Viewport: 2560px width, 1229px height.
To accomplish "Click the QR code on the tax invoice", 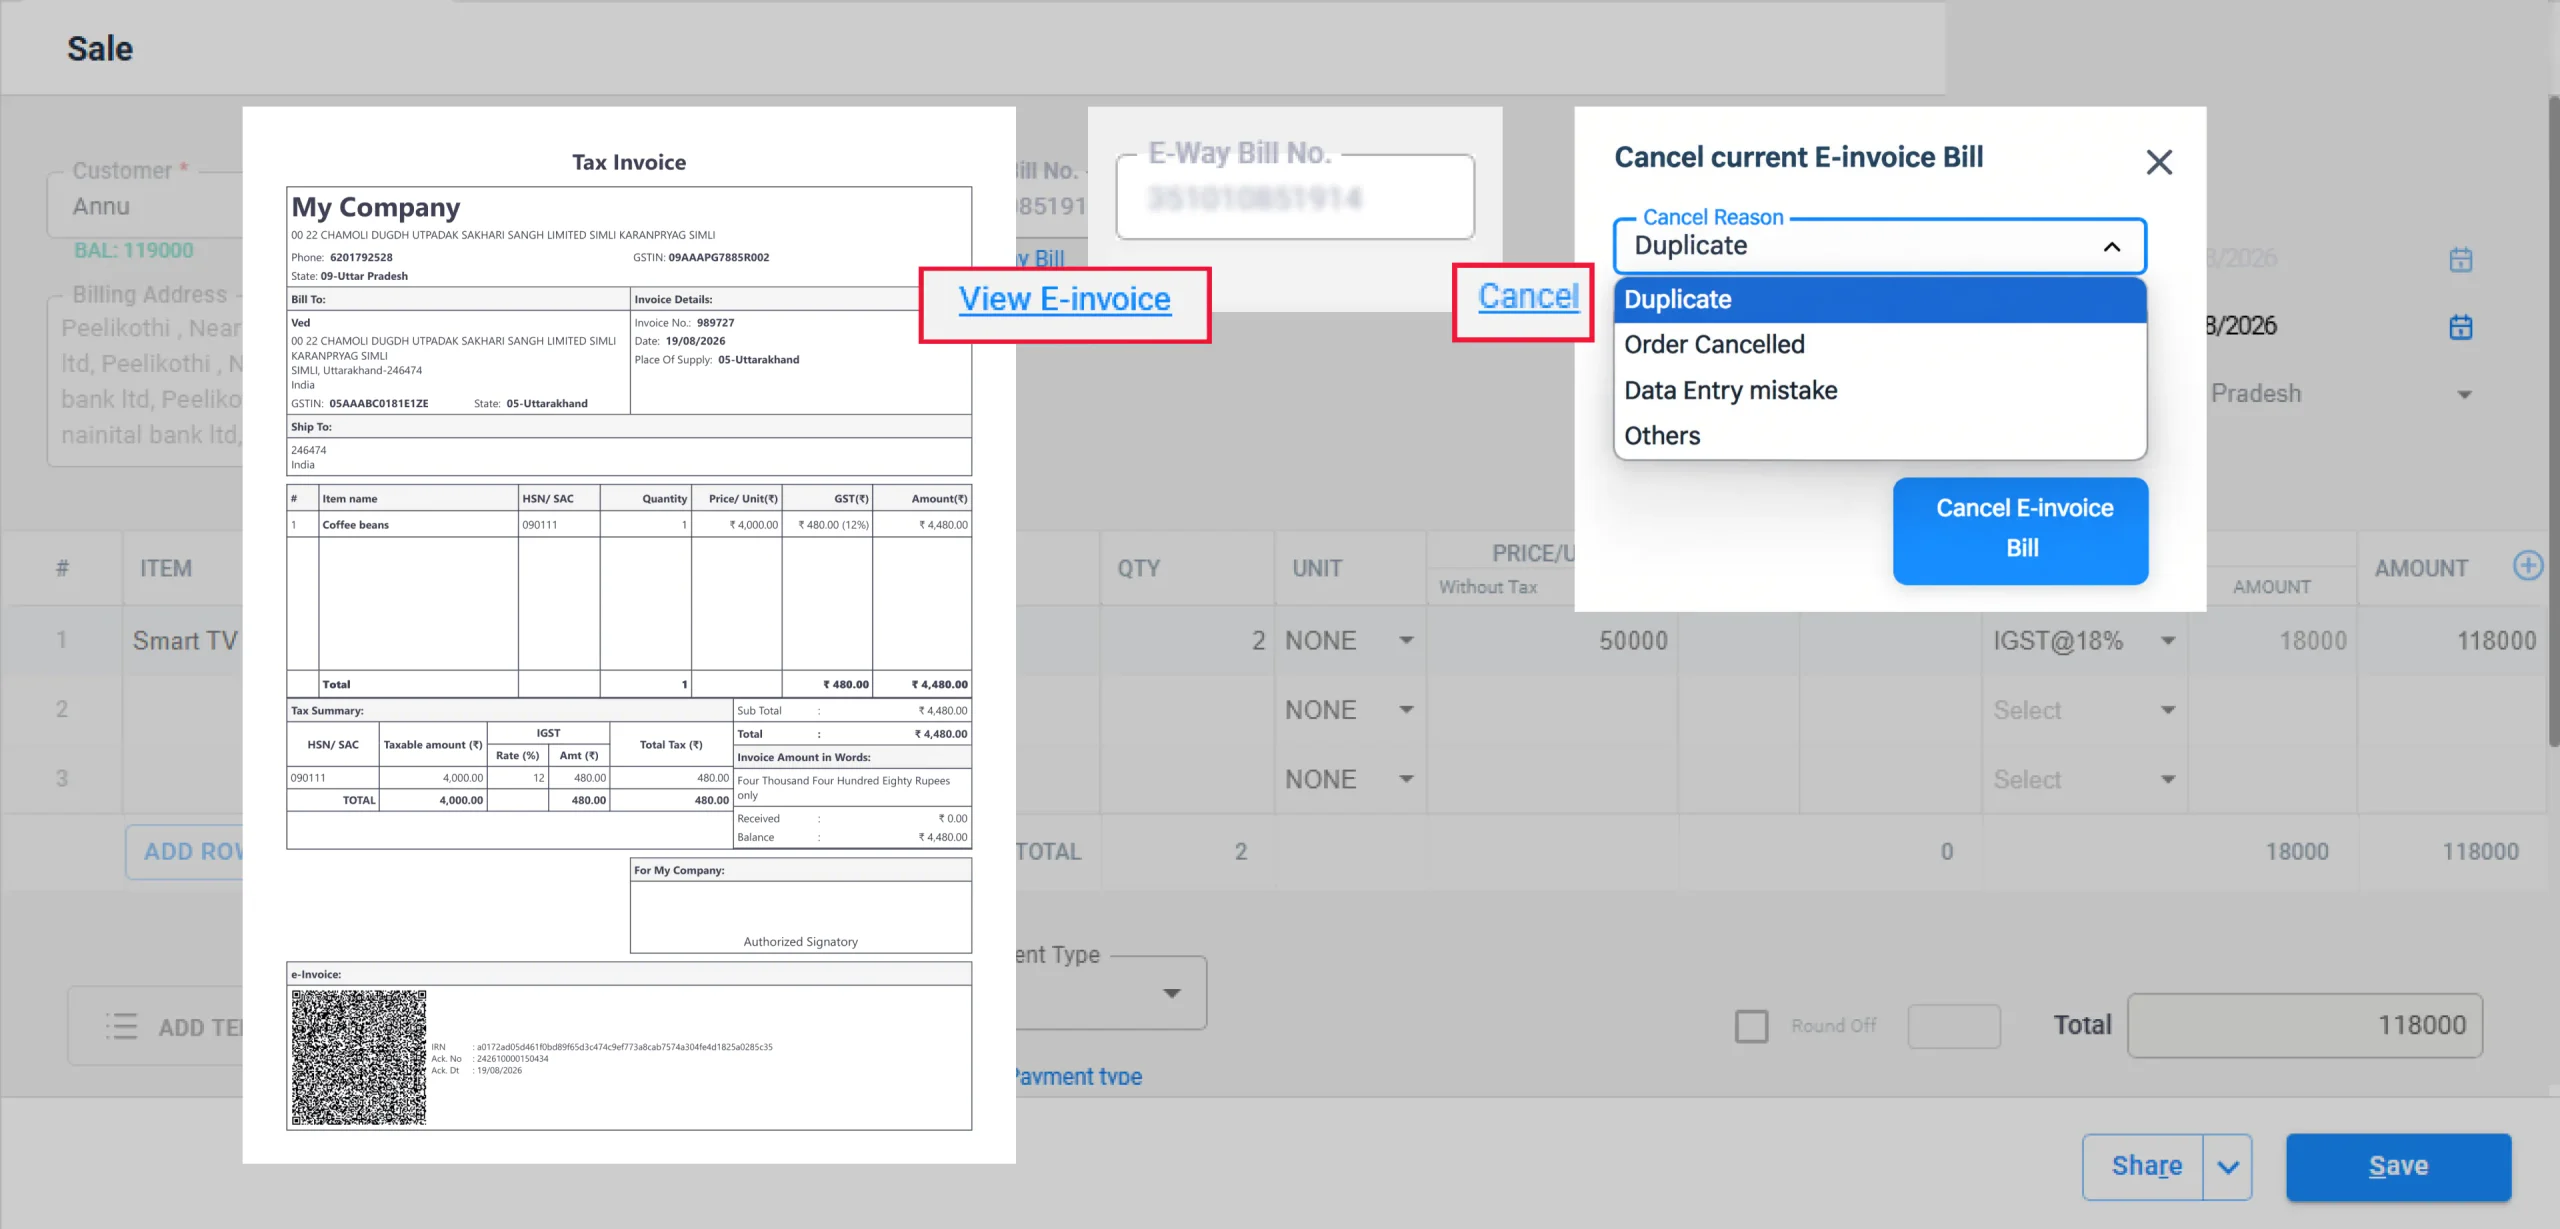I will pos(359,1057).
